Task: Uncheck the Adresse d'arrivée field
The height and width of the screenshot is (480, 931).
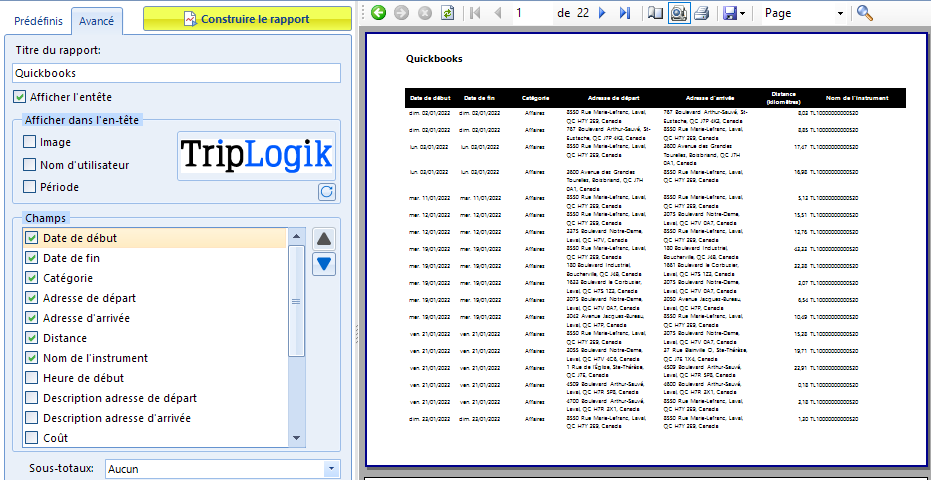Action: 31,318
